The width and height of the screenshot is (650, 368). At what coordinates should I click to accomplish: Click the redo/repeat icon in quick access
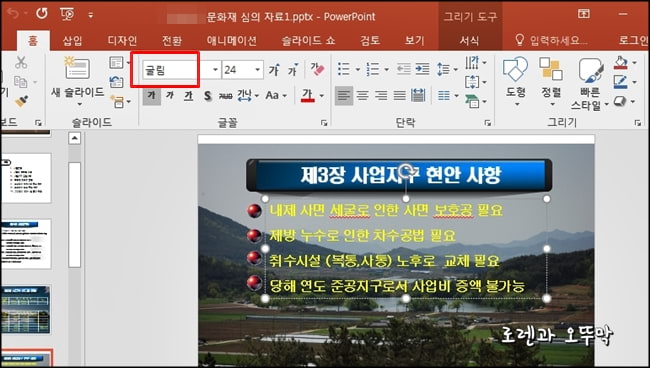tap(41, 14)
